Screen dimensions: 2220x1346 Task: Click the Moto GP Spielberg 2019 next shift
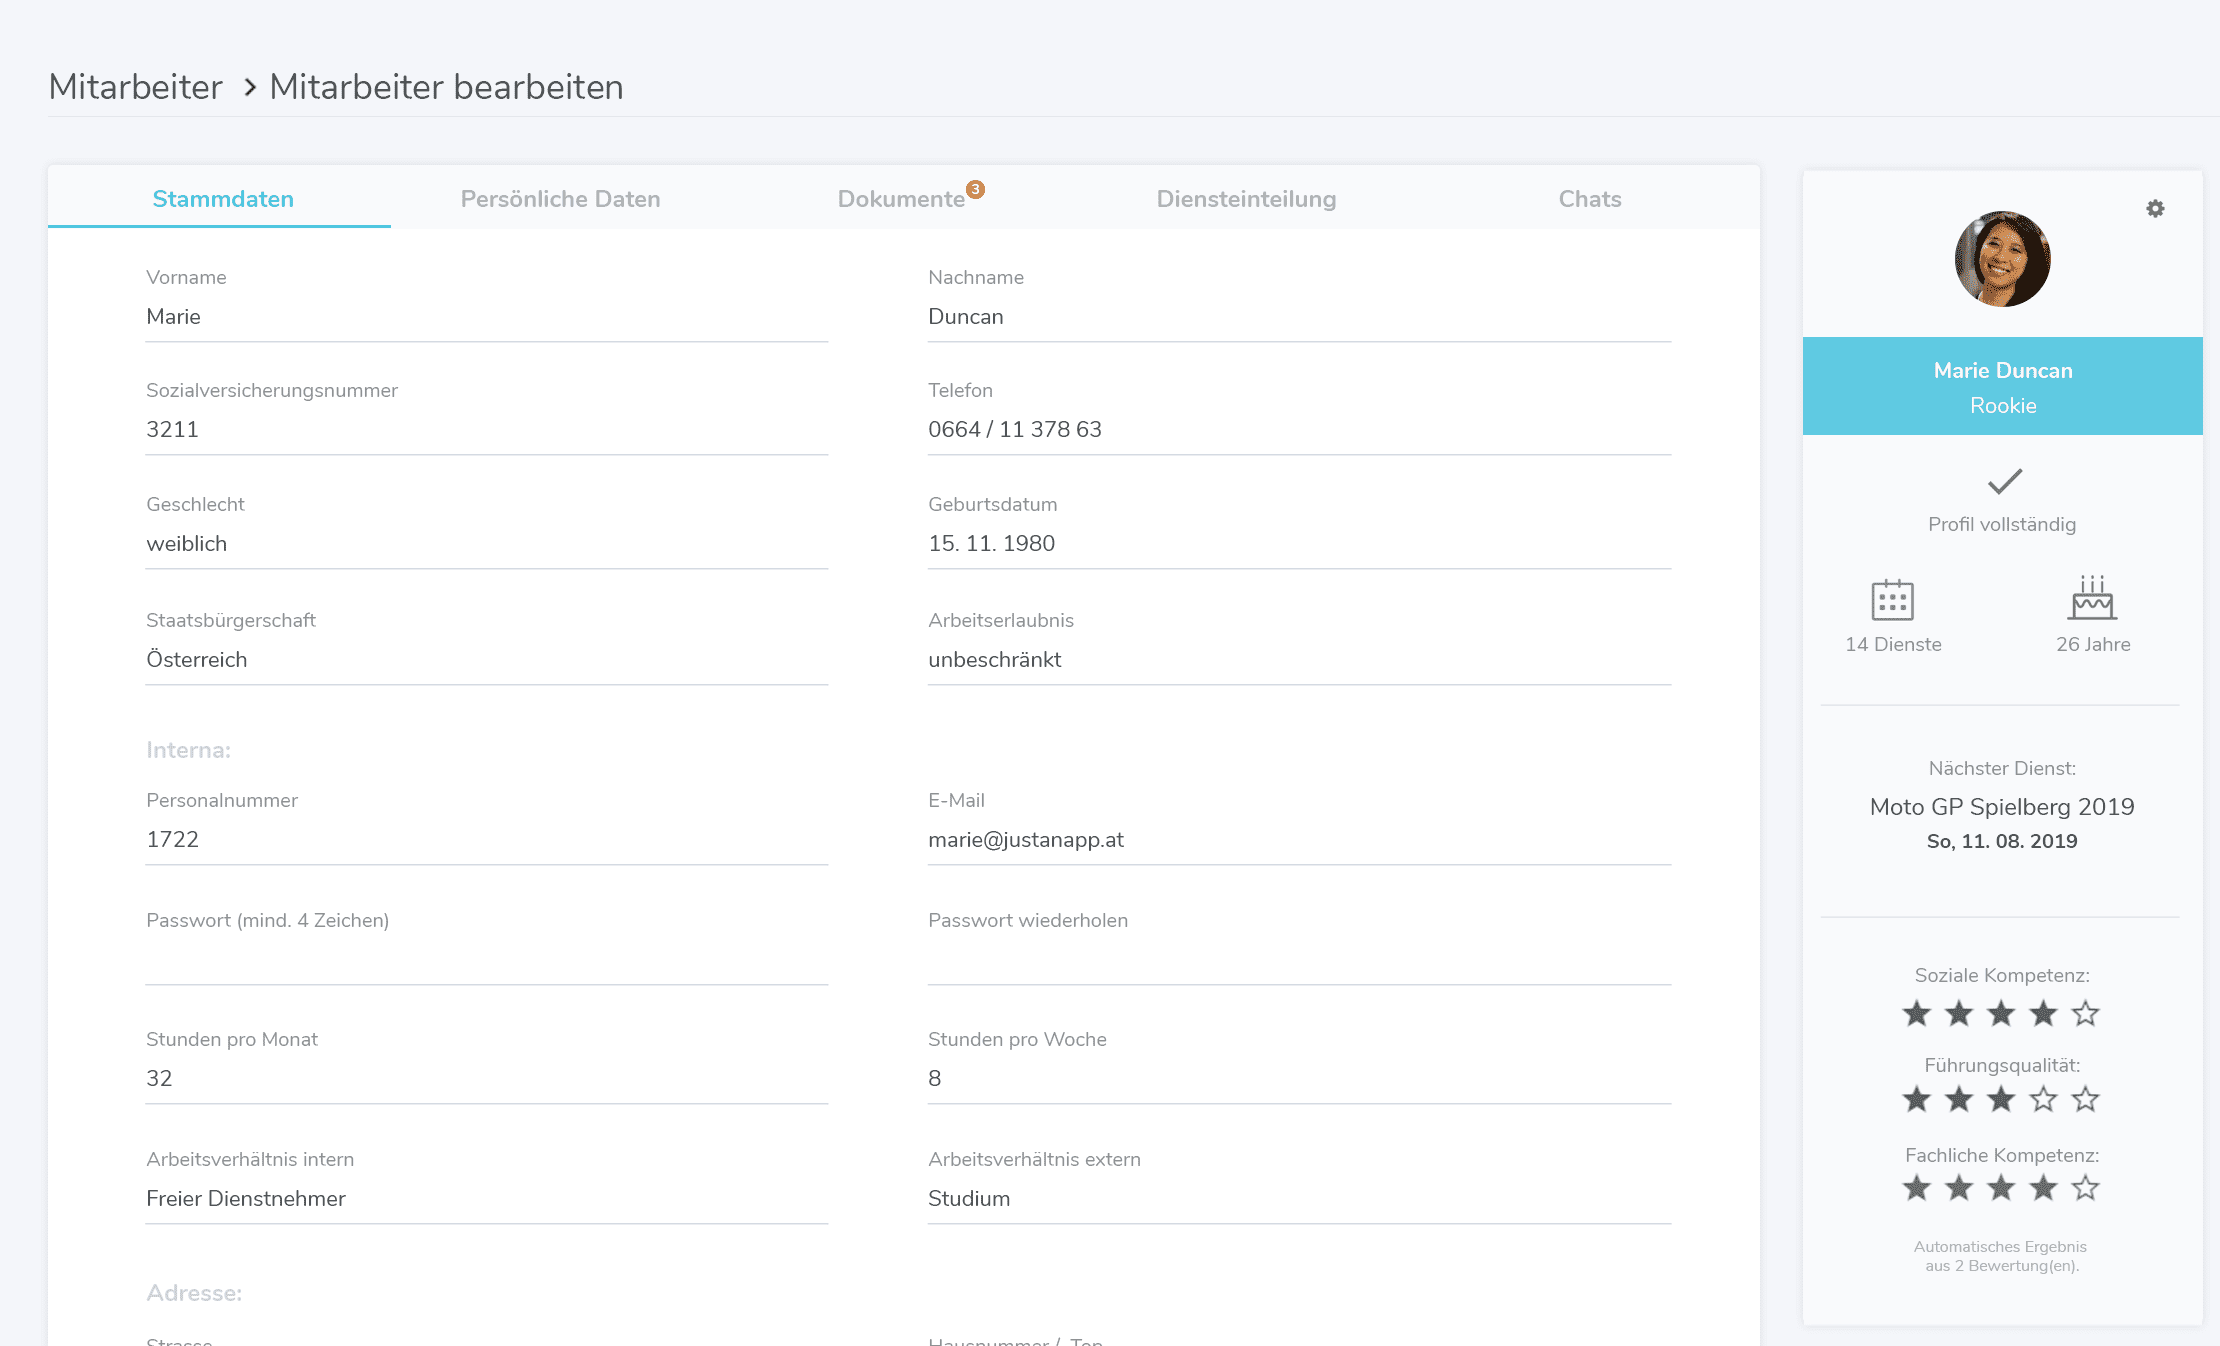(x=2002, y=807)
